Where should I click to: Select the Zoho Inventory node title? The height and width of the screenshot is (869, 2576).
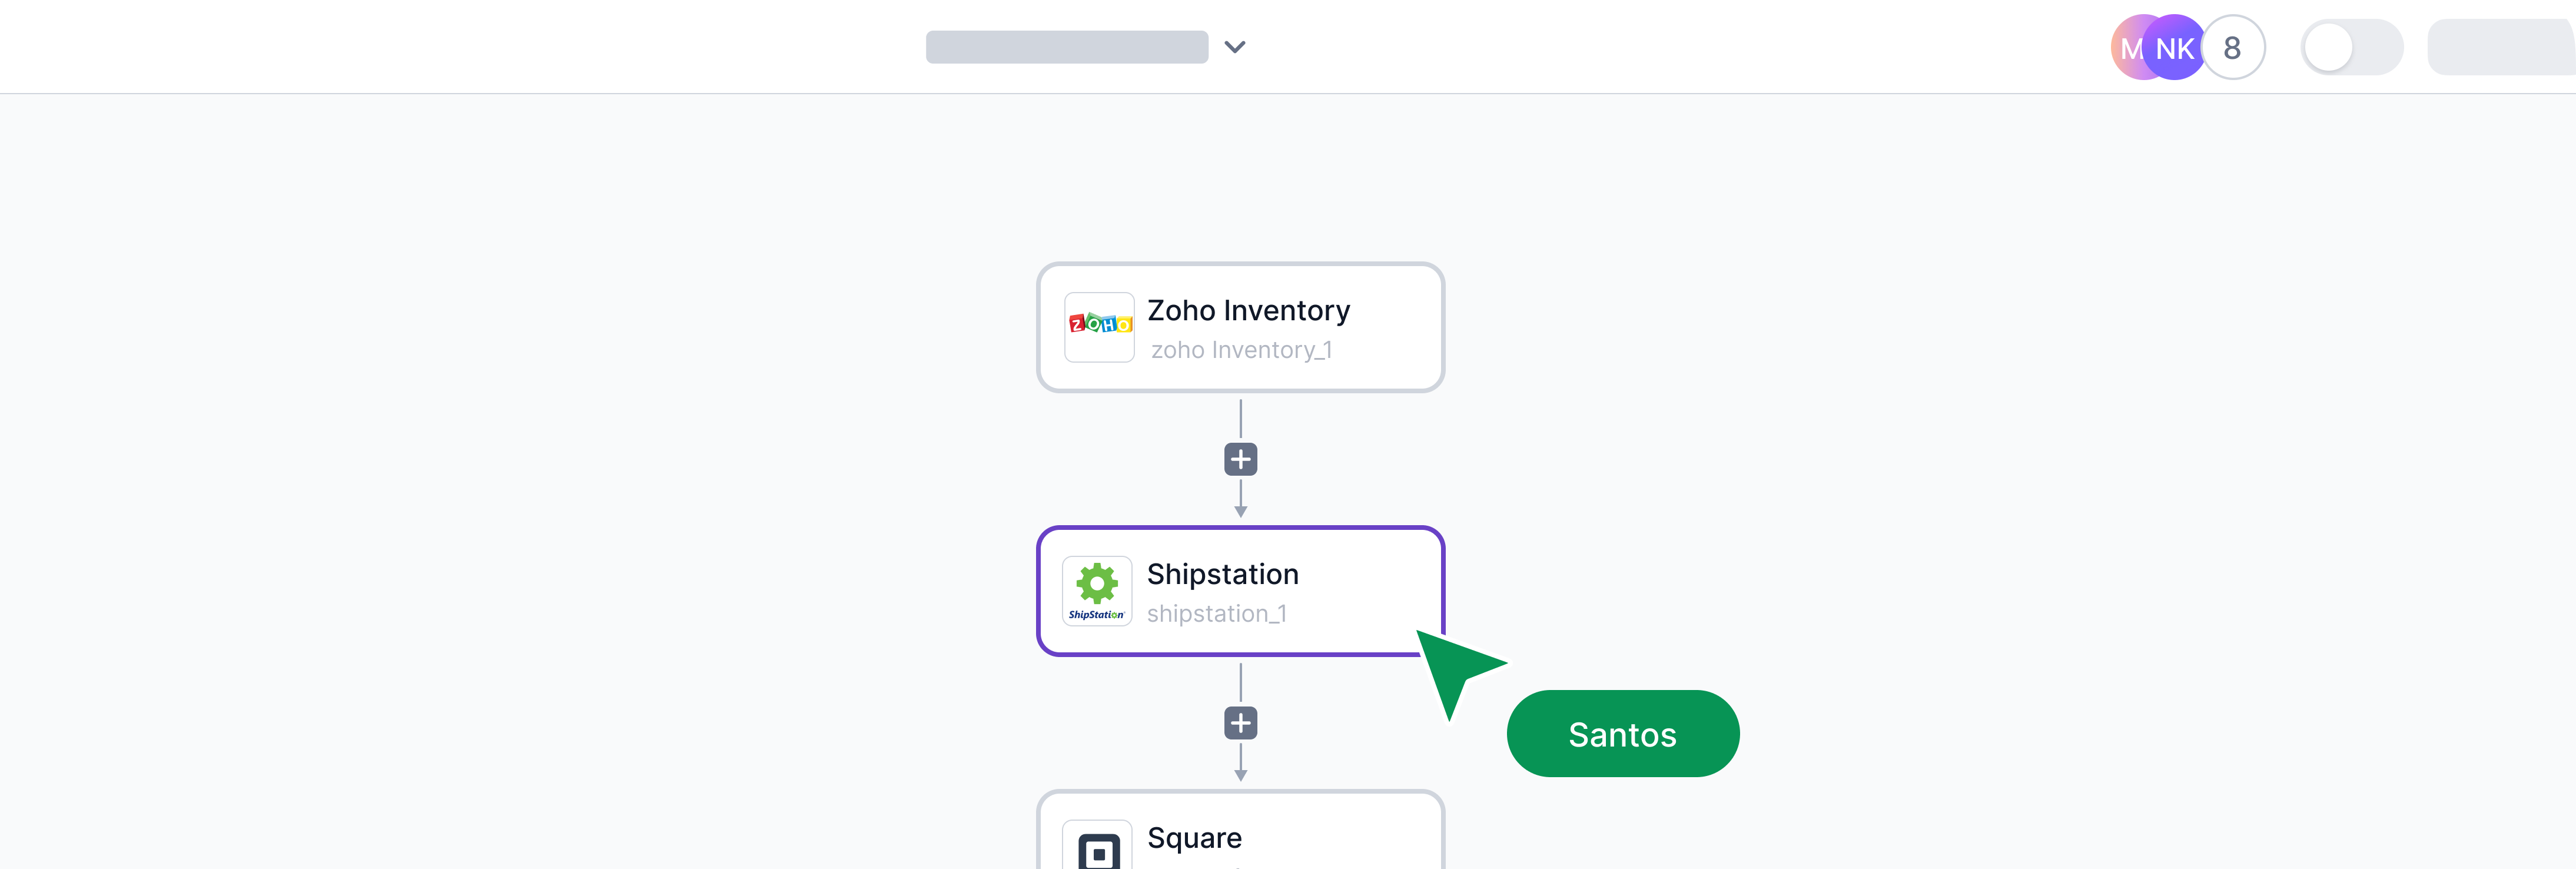click(x=1248, y=310)
